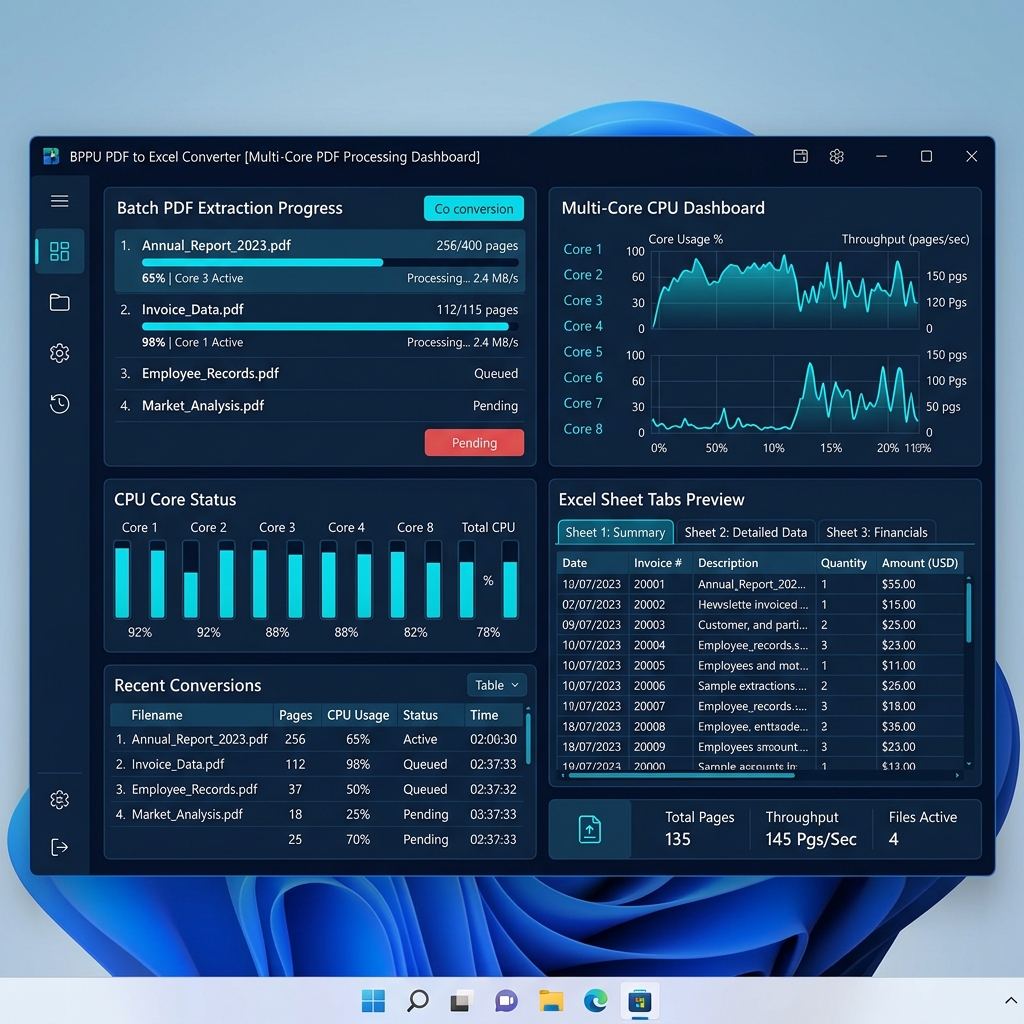Switch to Sheet 1: Summary tab
Image resolution: width=1024 pixels, height=1024 pixels.
[x=615, y=532]
